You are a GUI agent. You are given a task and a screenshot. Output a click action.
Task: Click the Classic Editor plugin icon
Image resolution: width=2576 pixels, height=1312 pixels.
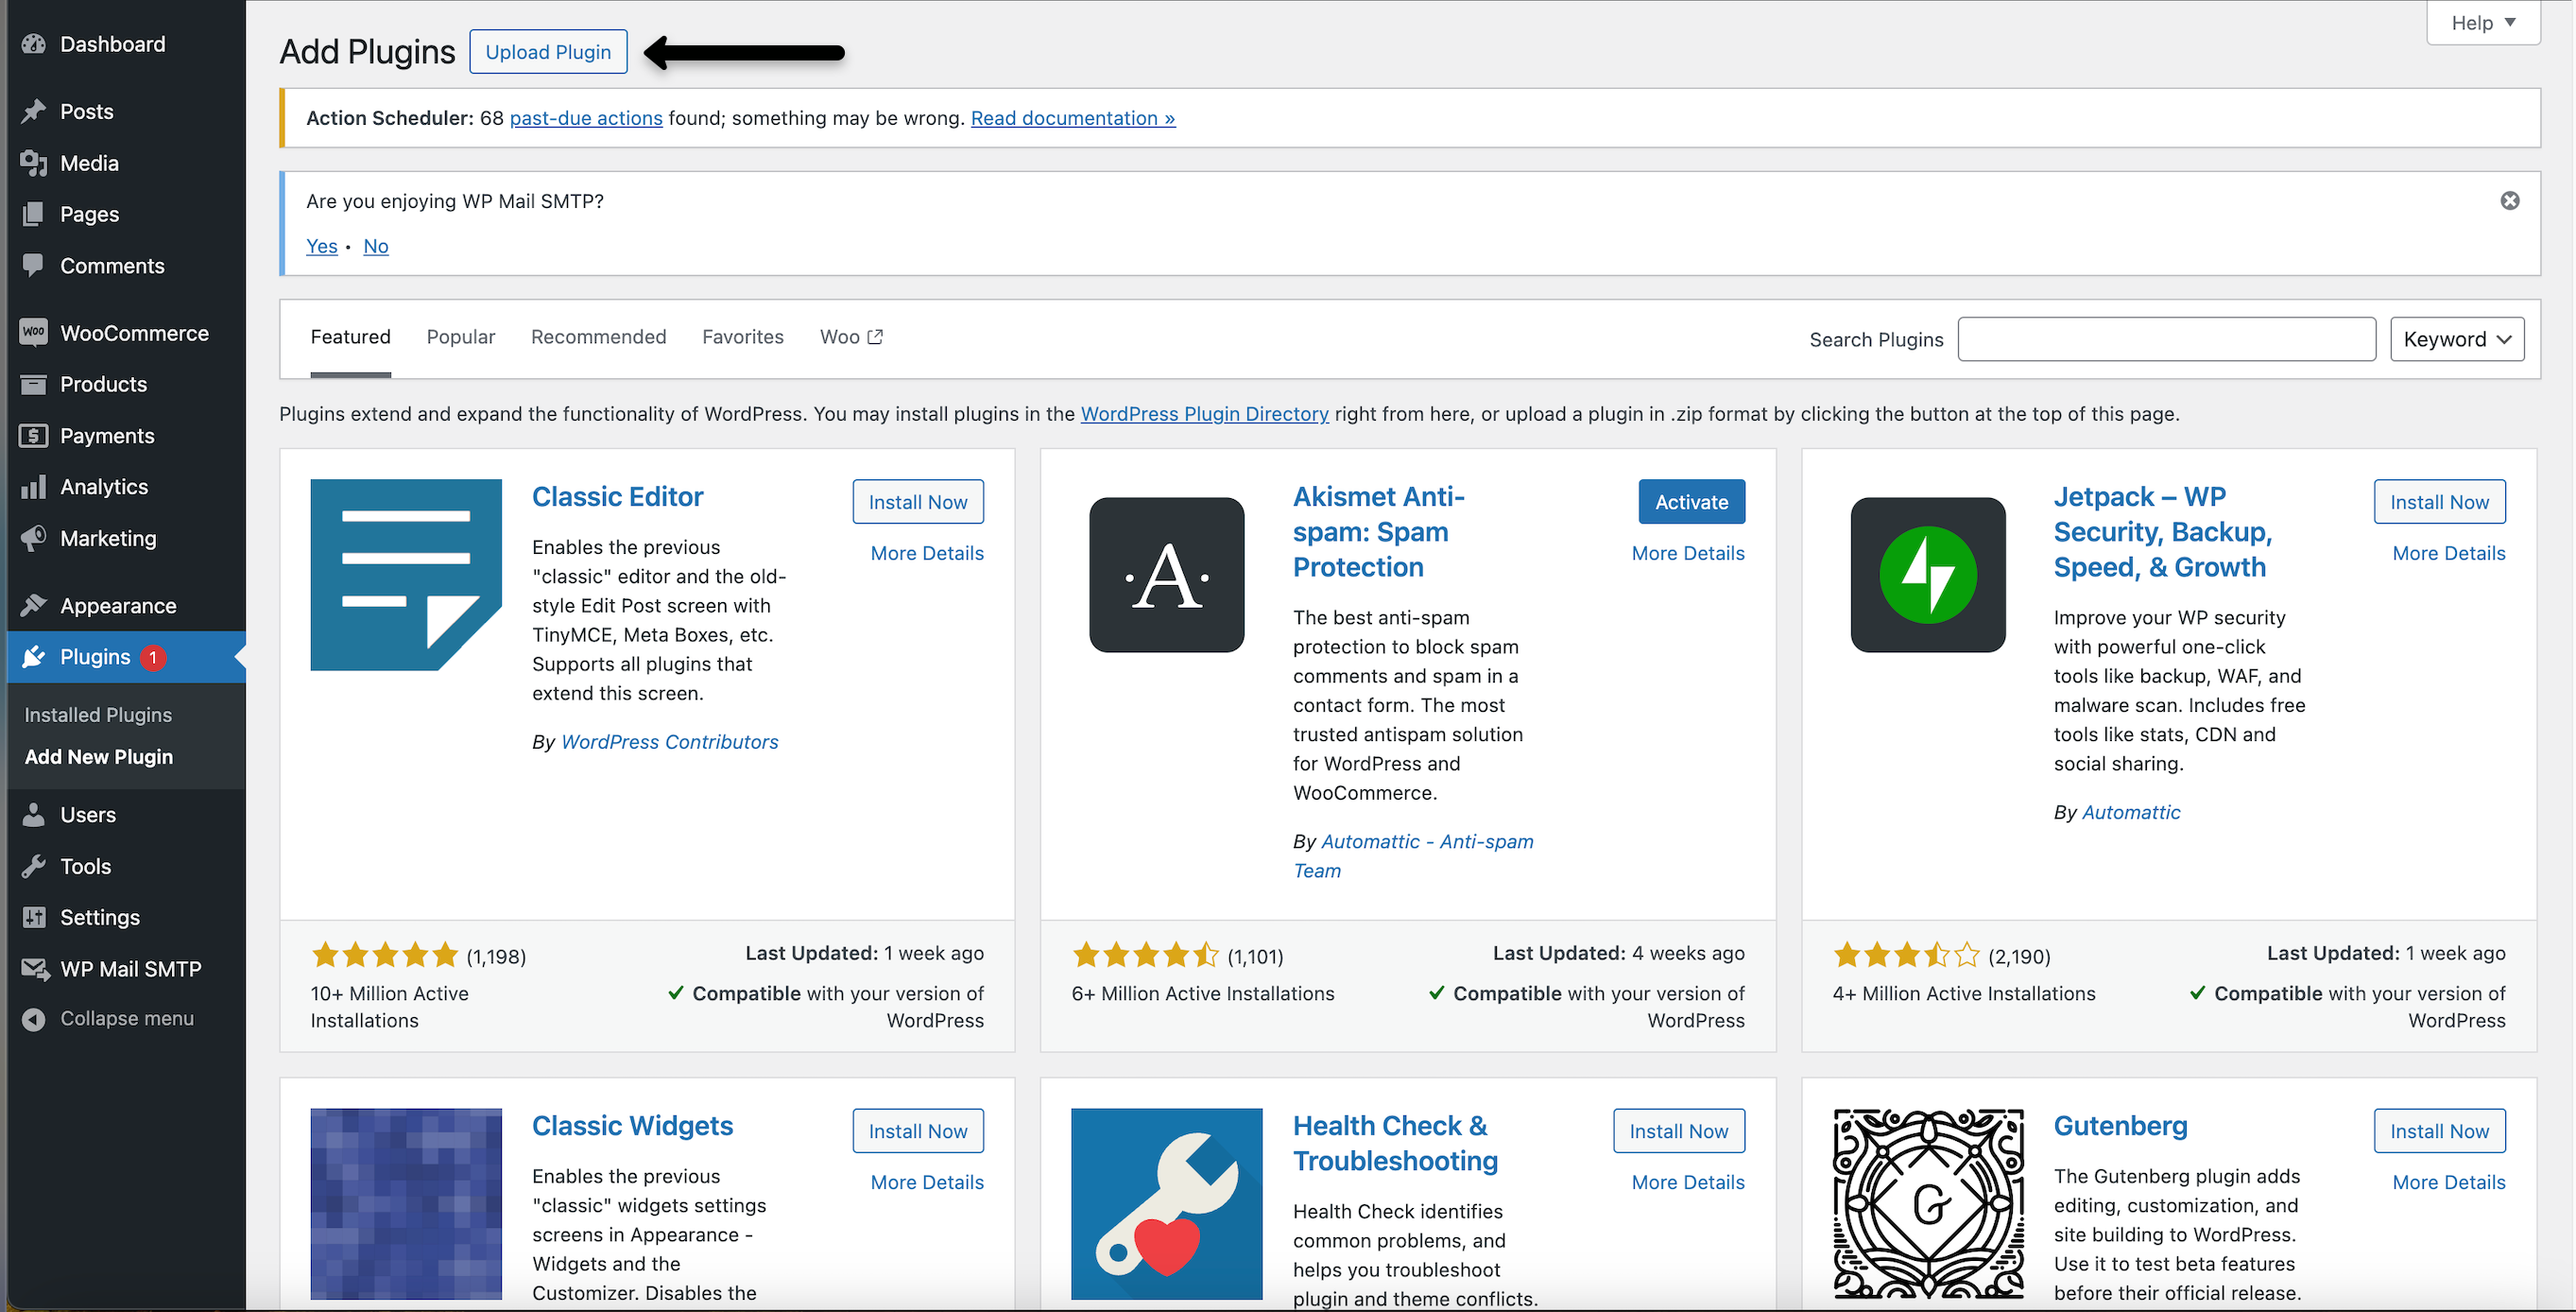406,575
